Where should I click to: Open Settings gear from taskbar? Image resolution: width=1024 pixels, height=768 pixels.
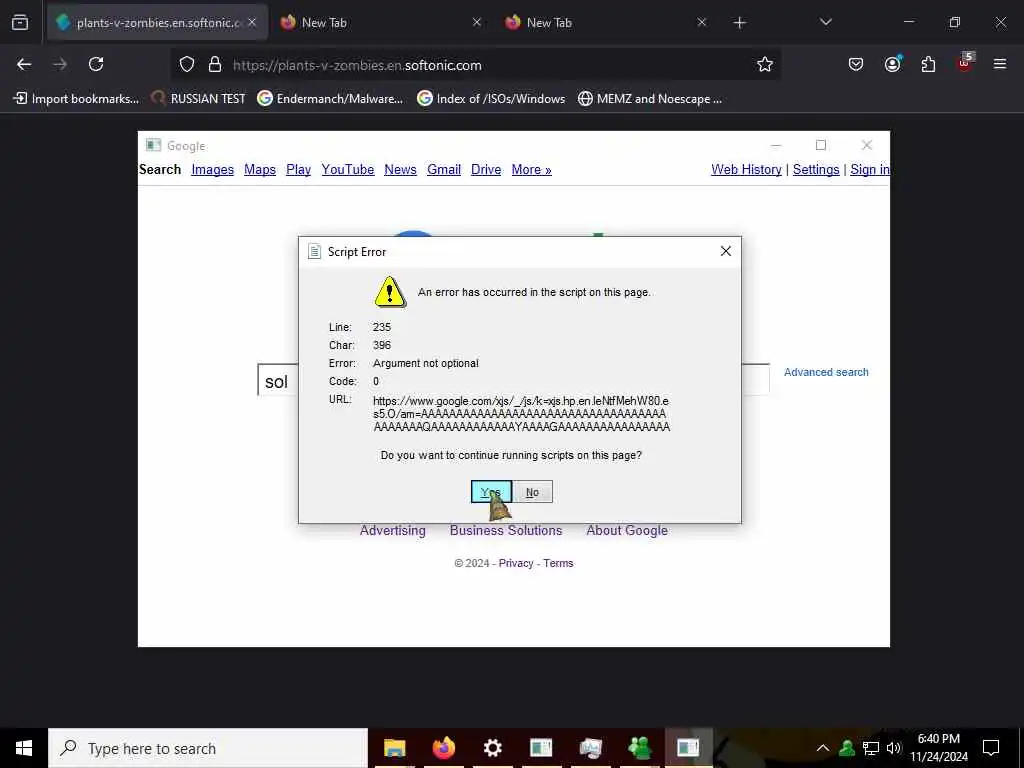492,748
